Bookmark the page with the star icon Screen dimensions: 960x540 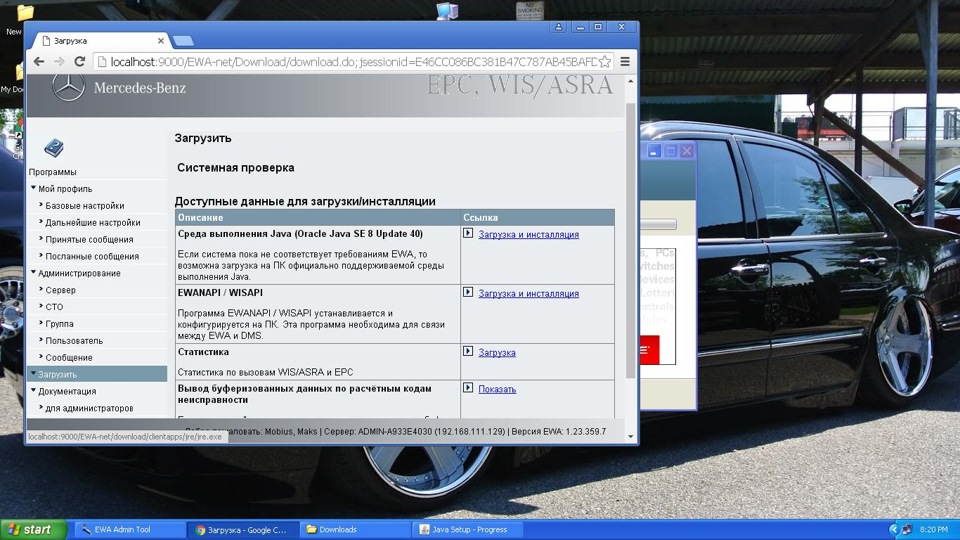pyautogui.click(x=605, y=62)
